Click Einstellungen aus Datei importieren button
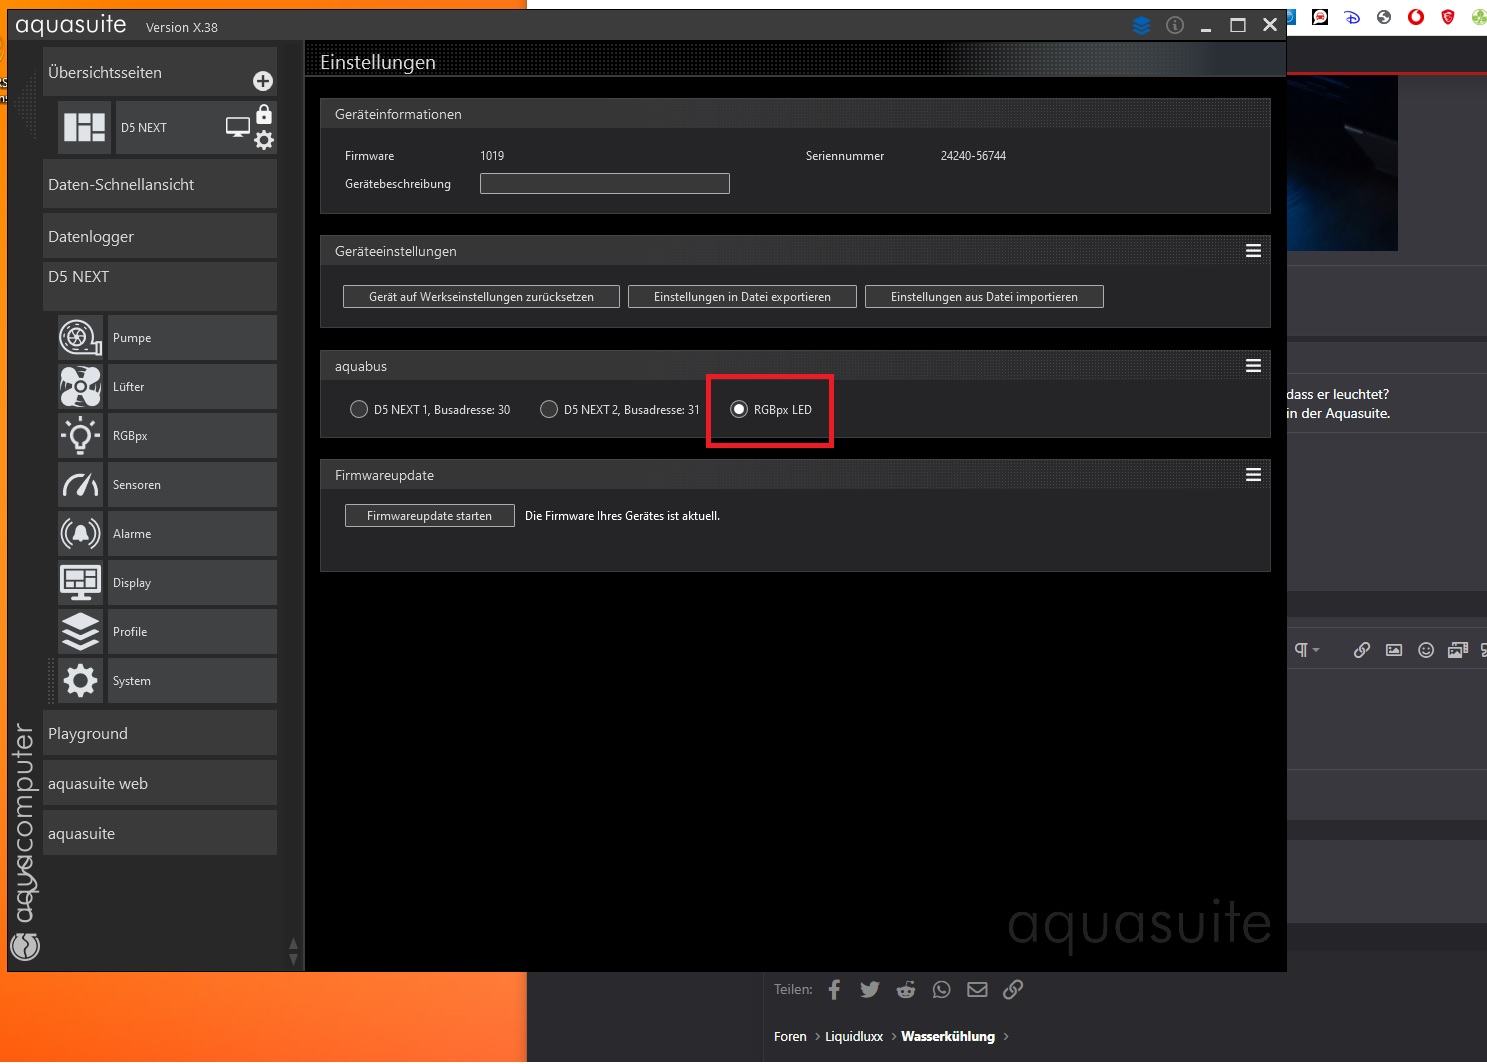This screenshot has height=1064, width=1487. [984, 297]
